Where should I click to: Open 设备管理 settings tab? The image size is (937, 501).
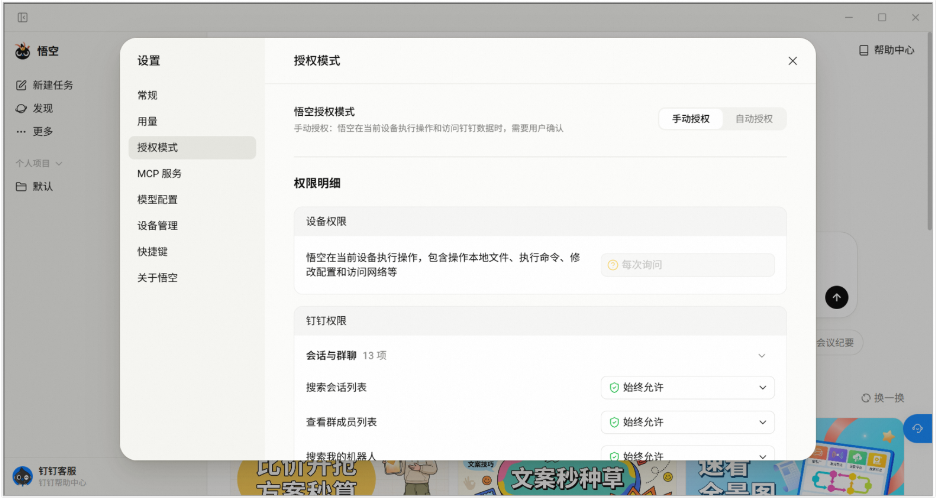[192, 225]
